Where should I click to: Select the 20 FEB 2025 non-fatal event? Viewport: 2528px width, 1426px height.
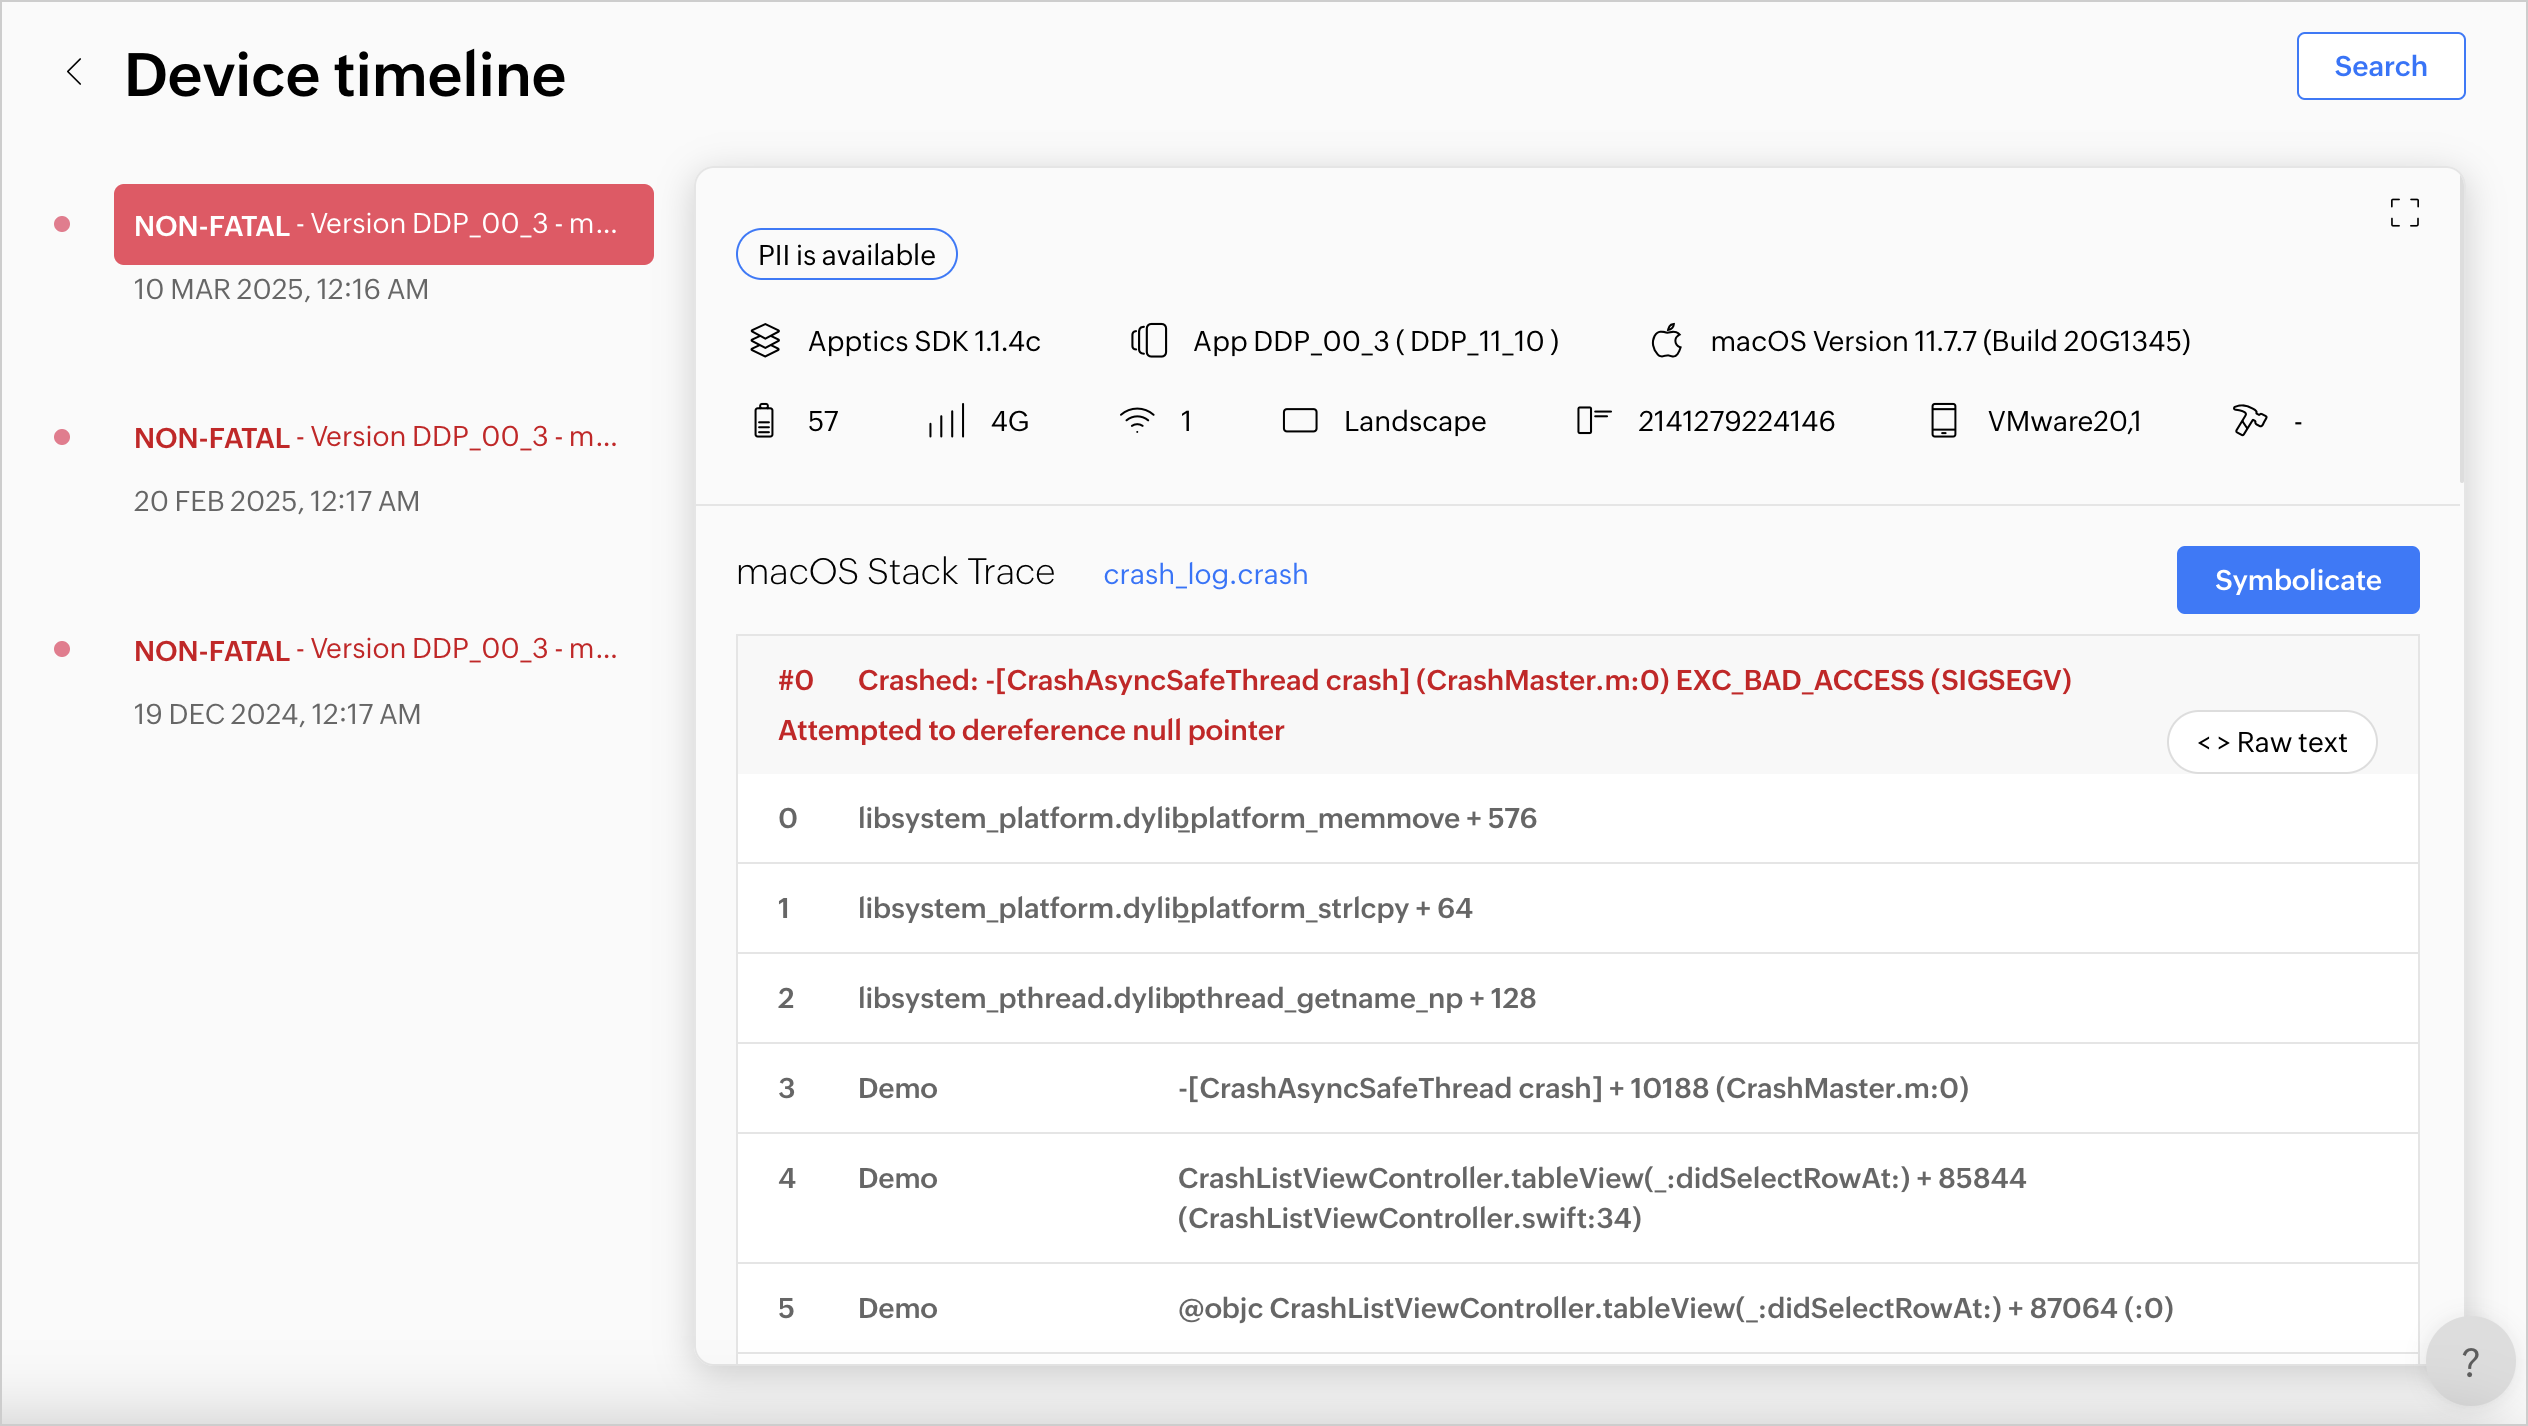375,437
